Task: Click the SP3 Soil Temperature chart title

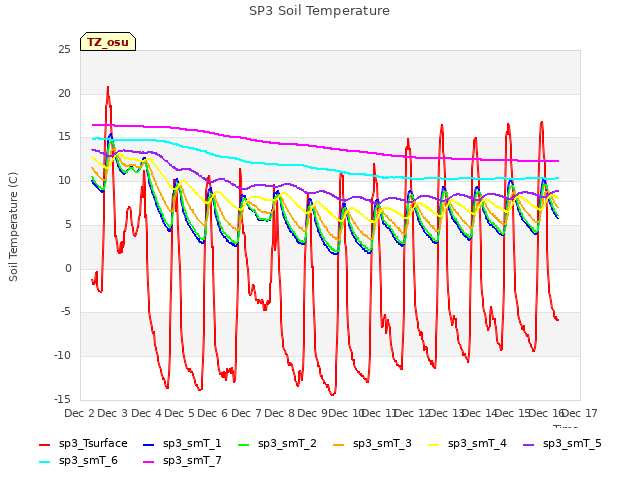Action: point(320,11)
